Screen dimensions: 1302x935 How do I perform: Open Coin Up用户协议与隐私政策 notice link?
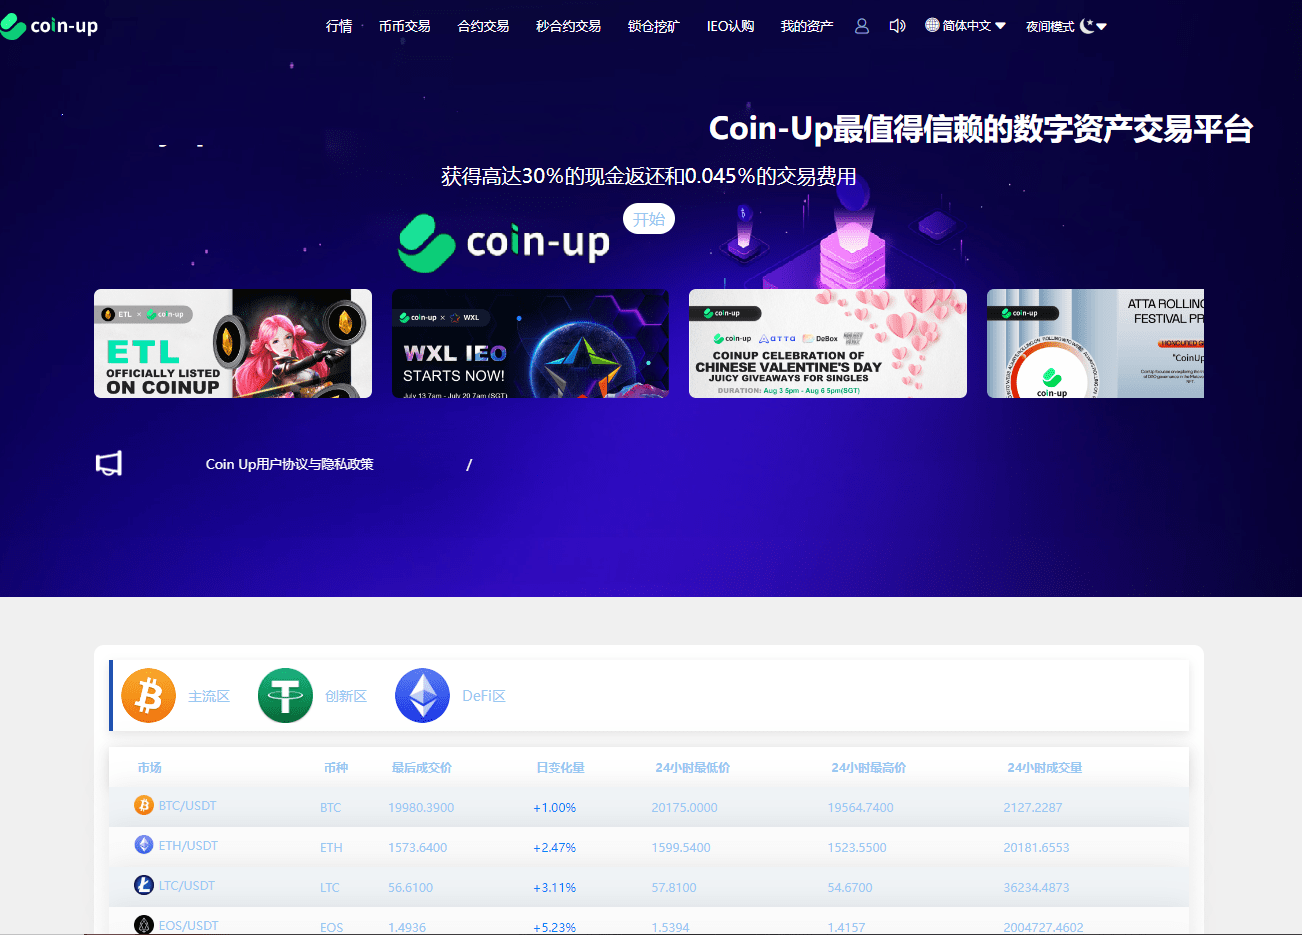tap(289, 464)
